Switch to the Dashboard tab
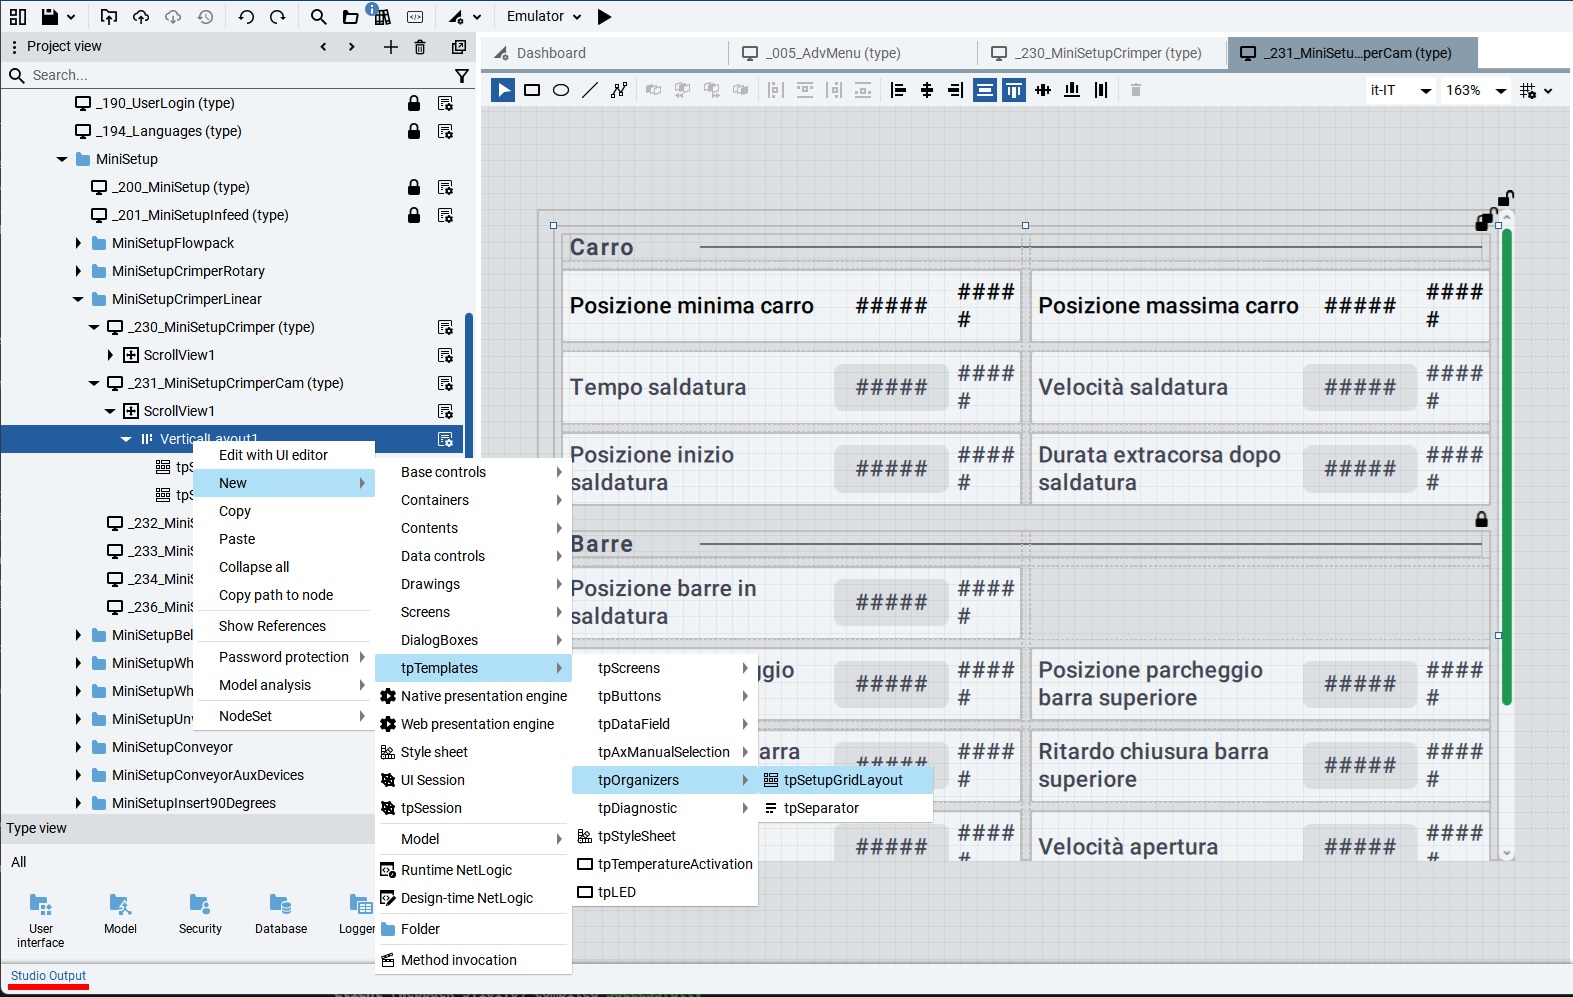The width and height of the screenshot is (1573, 997). coord(551,53)
